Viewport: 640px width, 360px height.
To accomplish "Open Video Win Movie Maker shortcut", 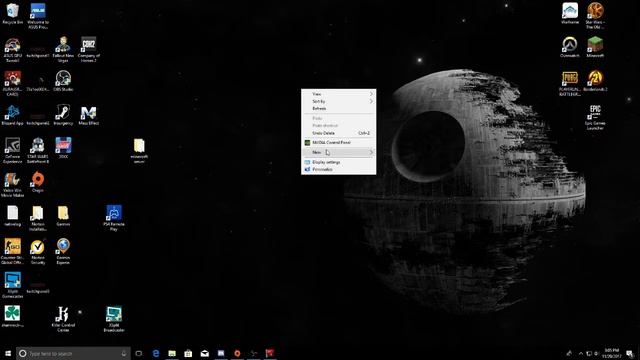I will [12, 184].
